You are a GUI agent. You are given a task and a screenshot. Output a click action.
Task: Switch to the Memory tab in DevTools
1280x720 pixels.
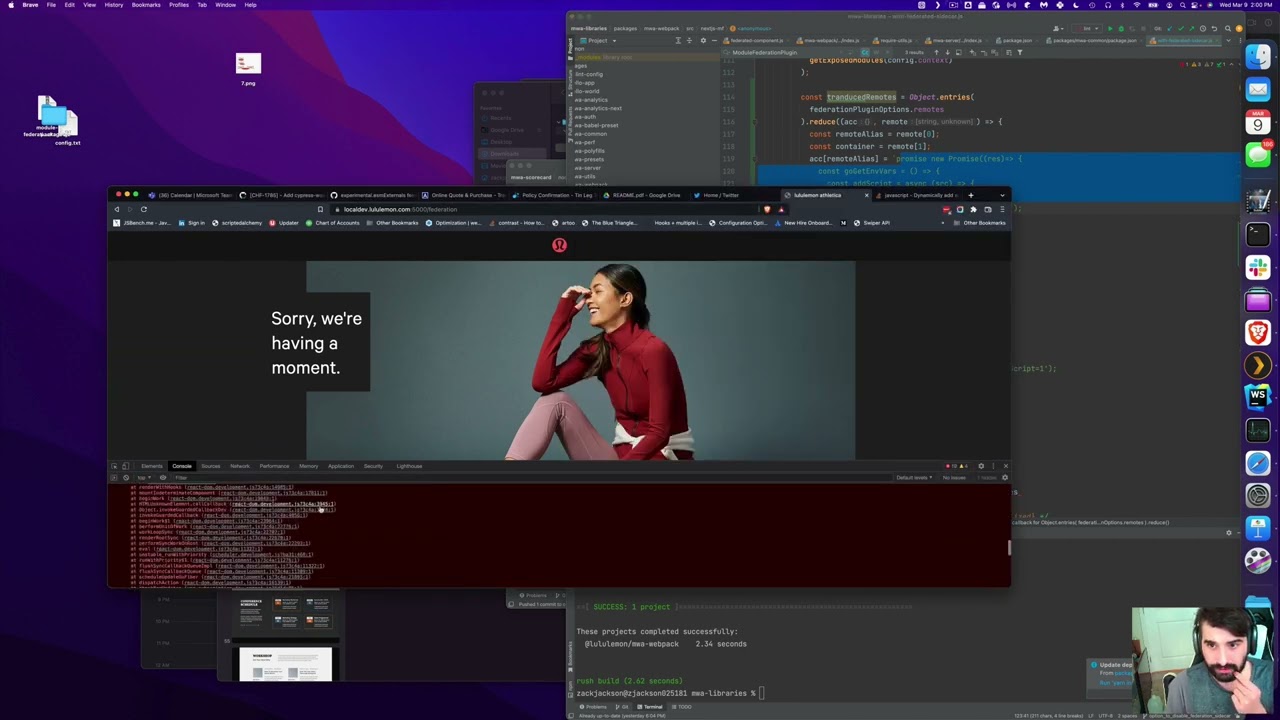tap(309, 466)
